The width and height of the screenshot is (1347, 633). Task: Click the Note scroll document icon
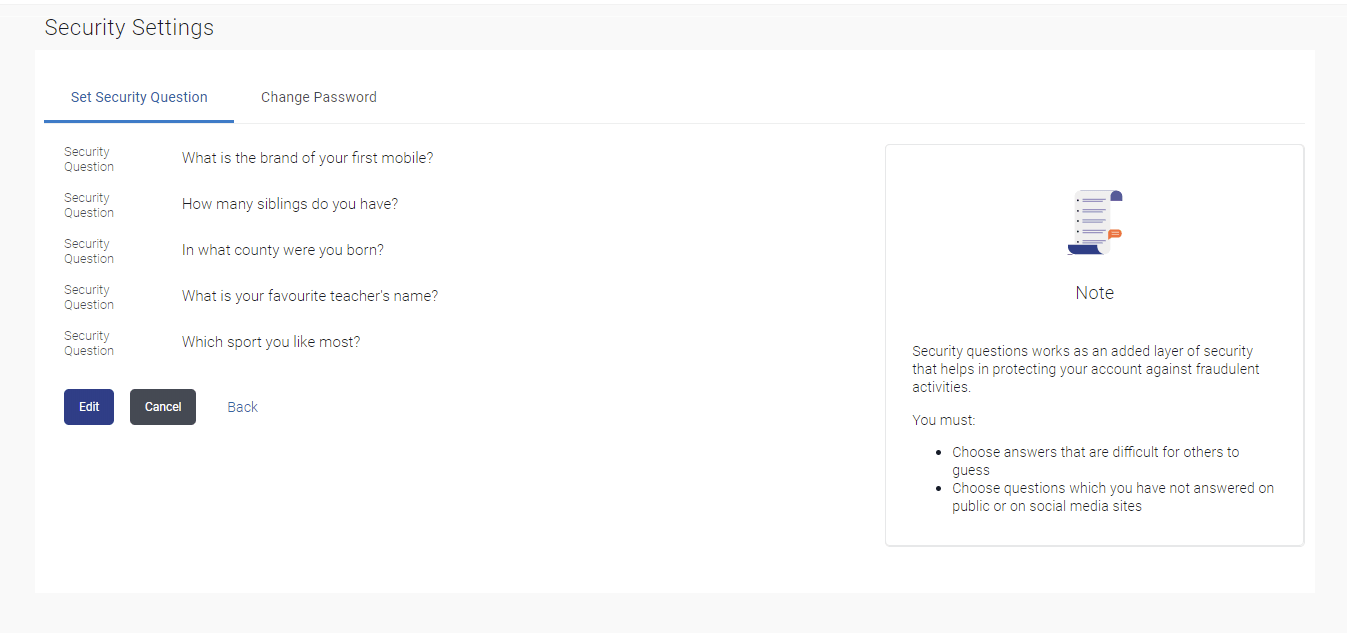pos(1094,222)
